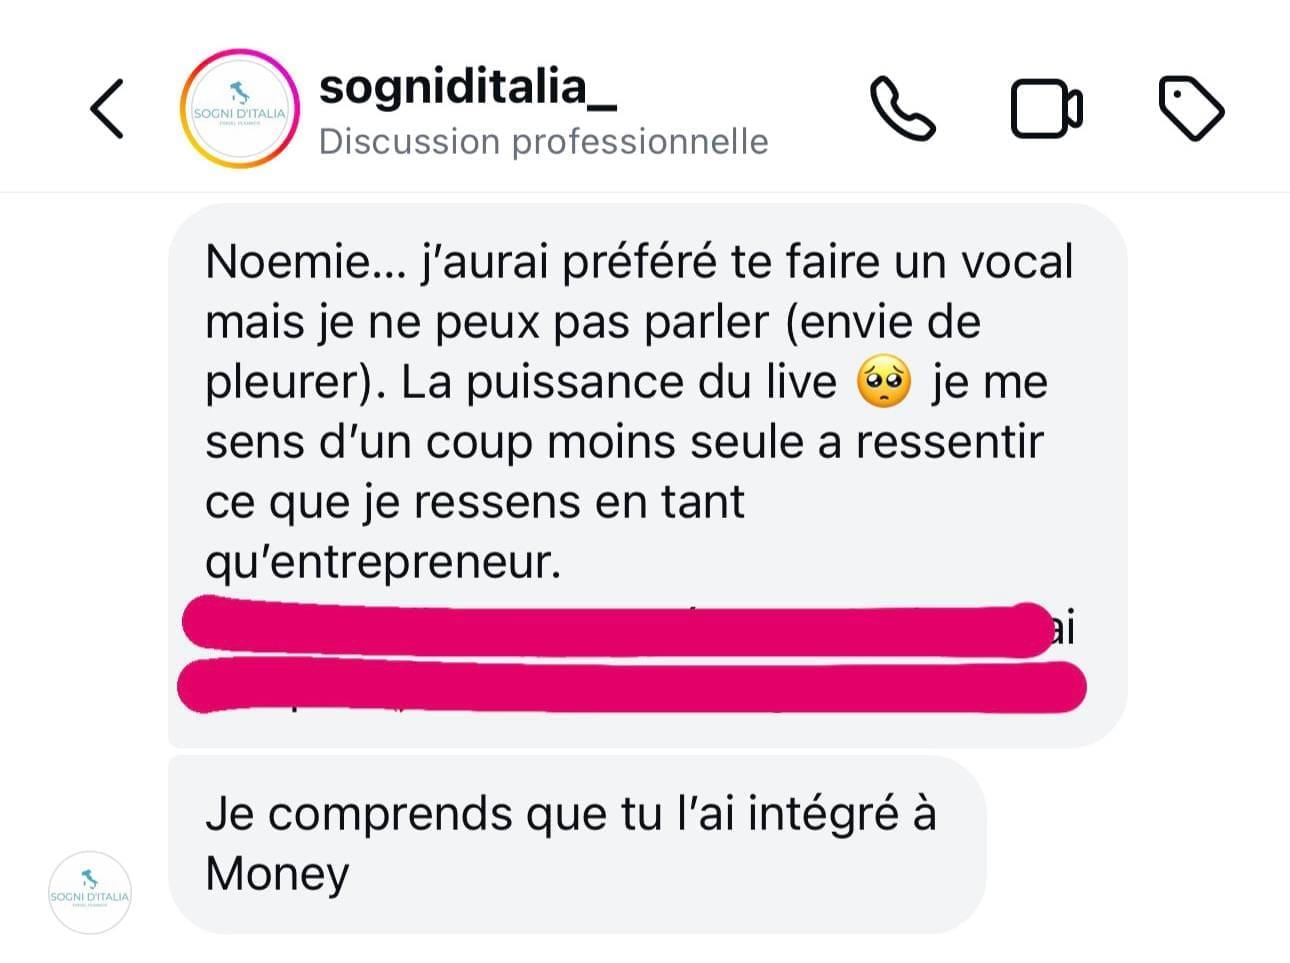This screenshot has height=963, width=1290.
Task: Open the label tag icon
Action: click(1190, 108)
